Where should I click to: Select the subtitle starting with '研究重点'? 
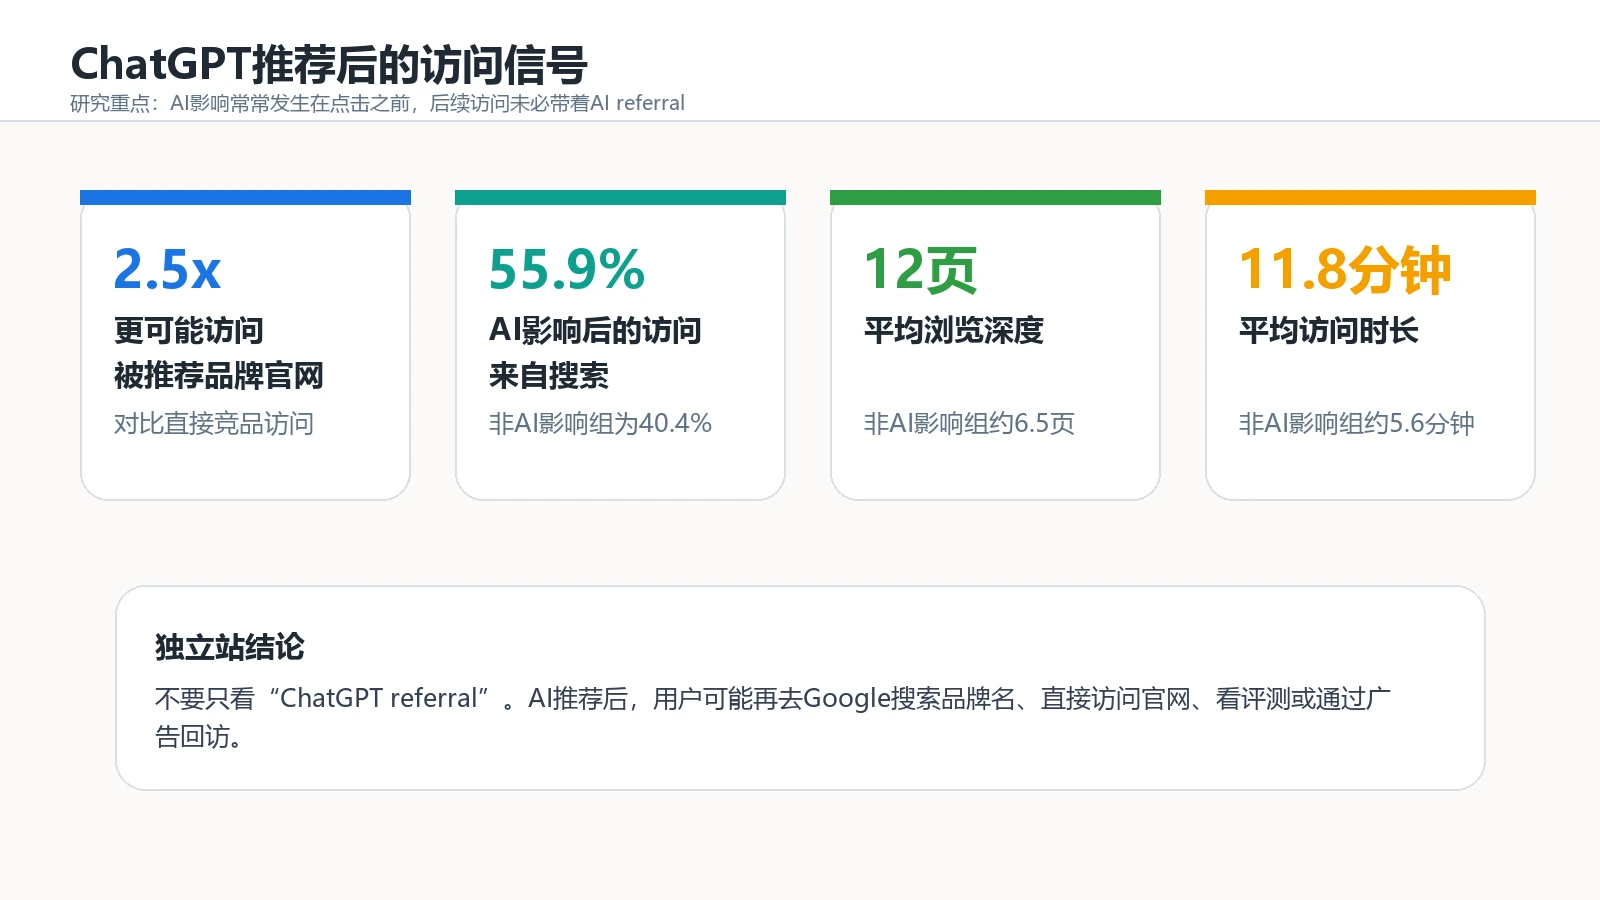click(377, 103)
